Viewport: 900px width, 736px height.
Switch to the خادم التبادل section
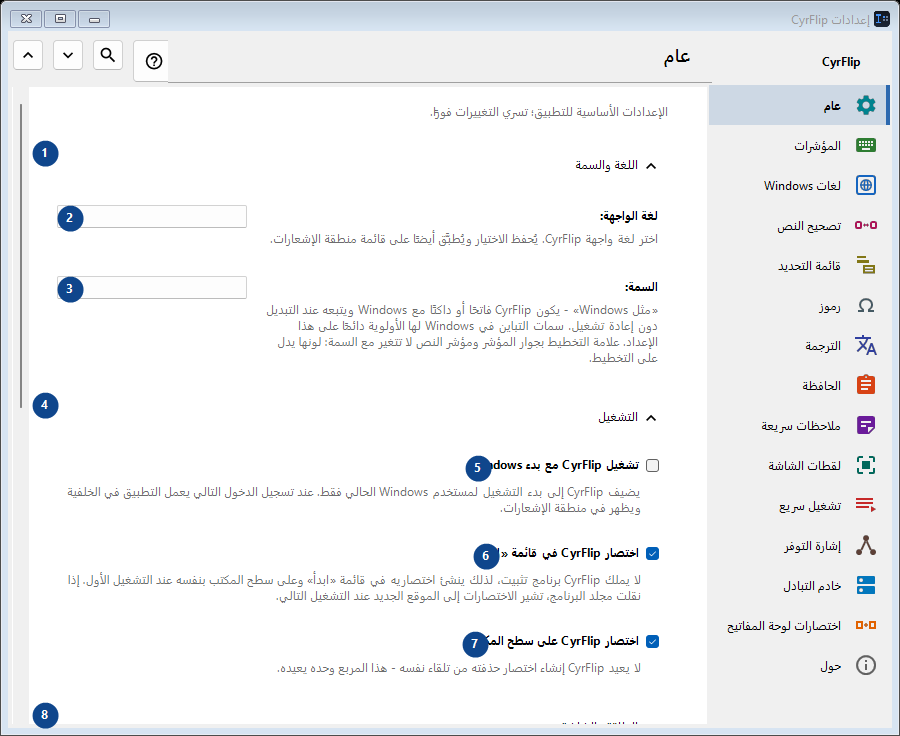798,585
